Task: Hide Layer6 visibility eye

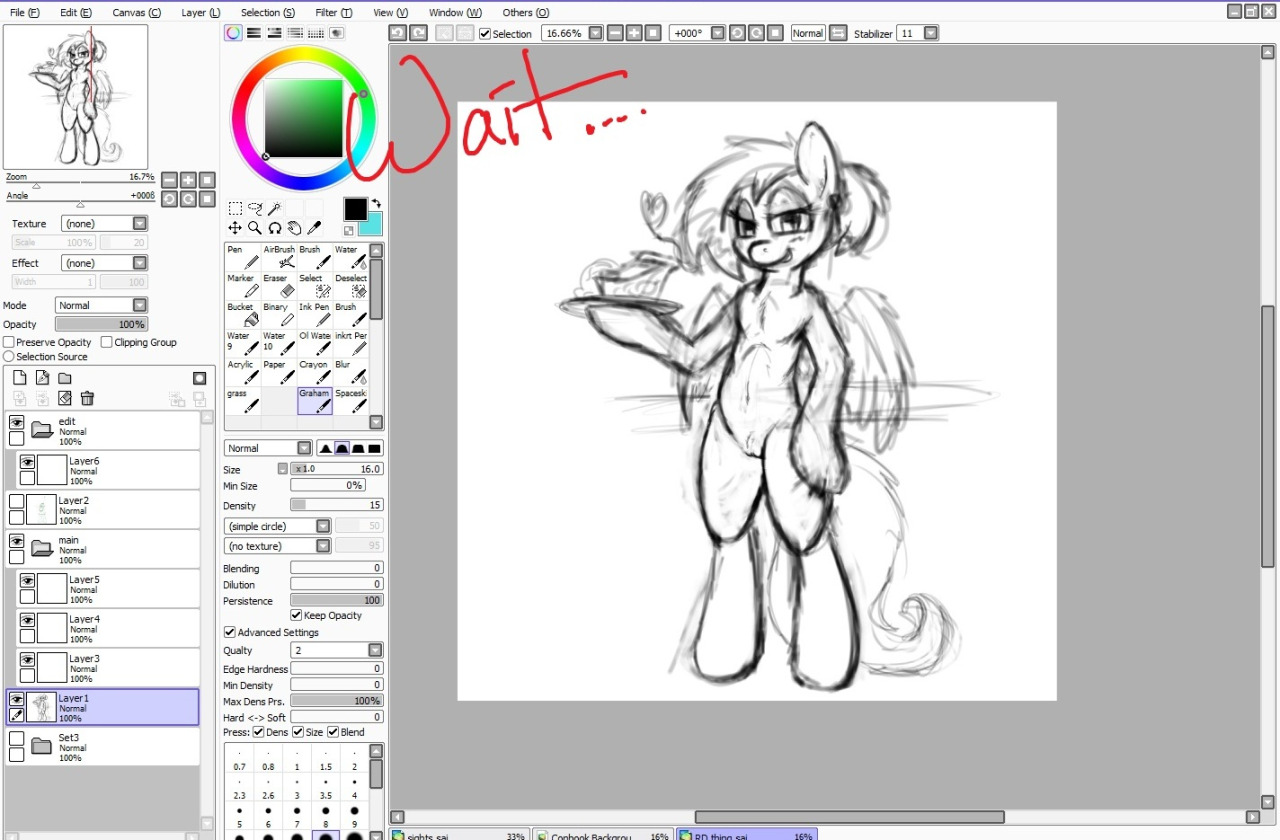Action: (27, 462)
